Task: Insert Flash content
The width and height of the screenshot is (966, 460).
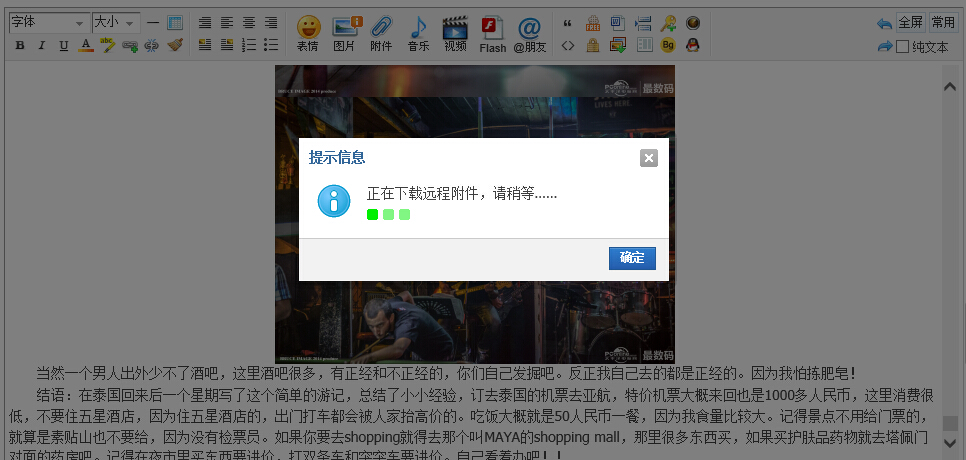Action: pos(493,34)
